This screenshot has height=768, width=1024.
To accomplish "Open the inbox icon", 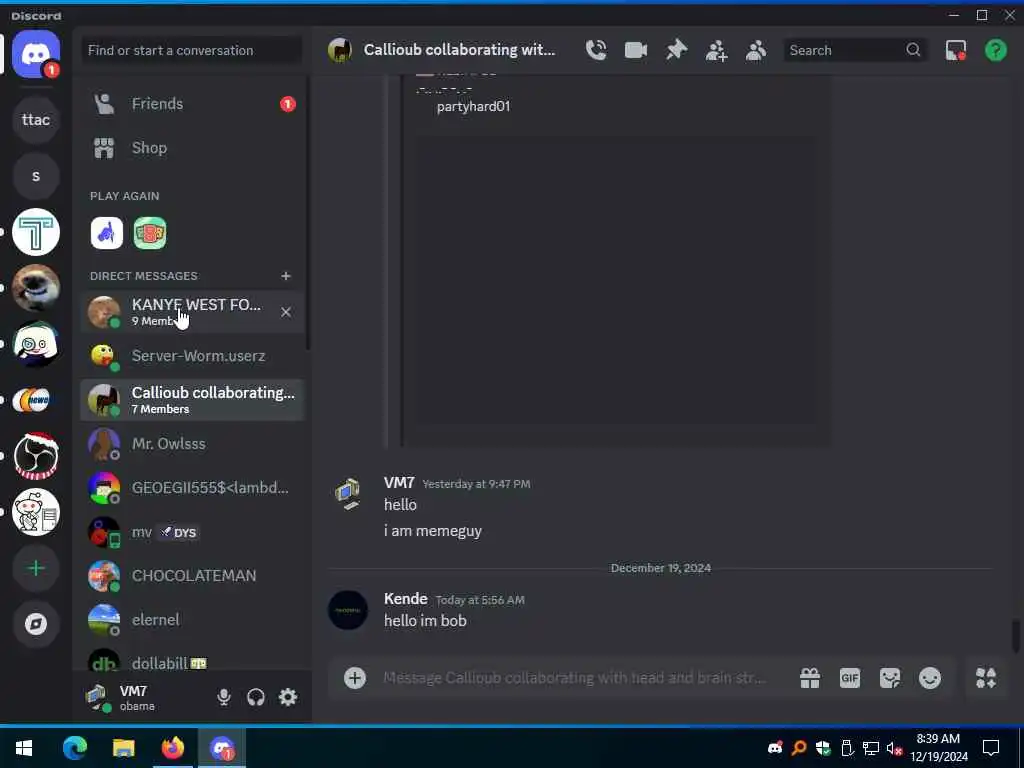I will tap(955, 50).
